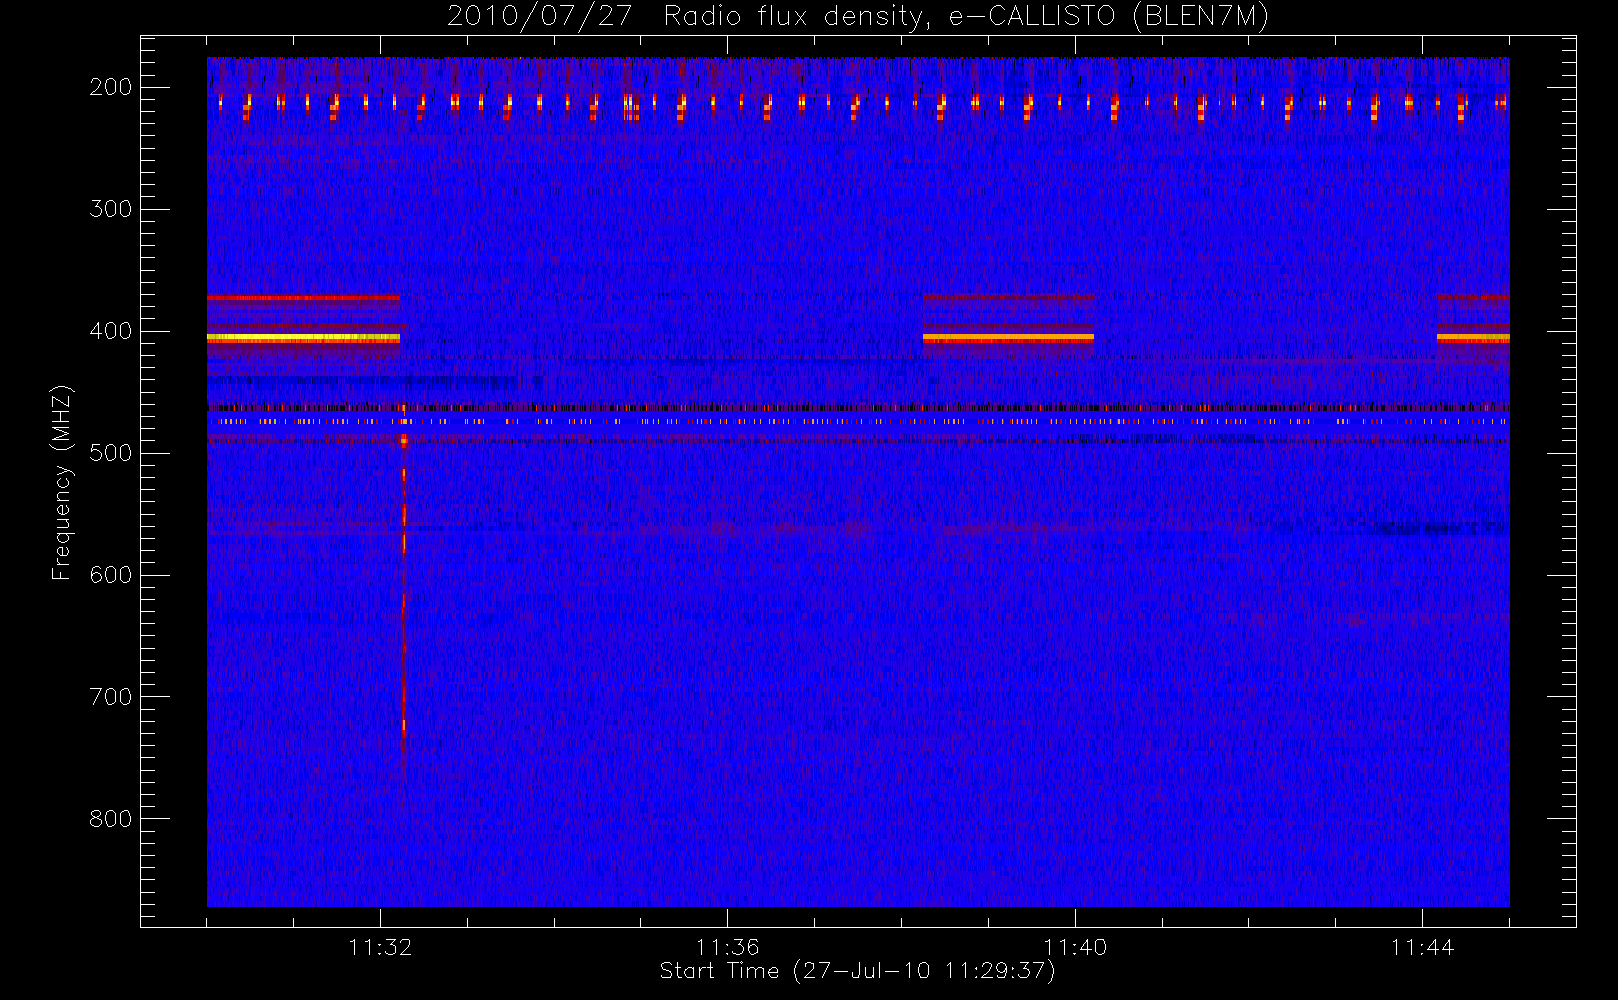This screenshot has height=1000, width=1618.
Task: Click the 11:44 time tick label
Action: click(x=1422, y=947)
